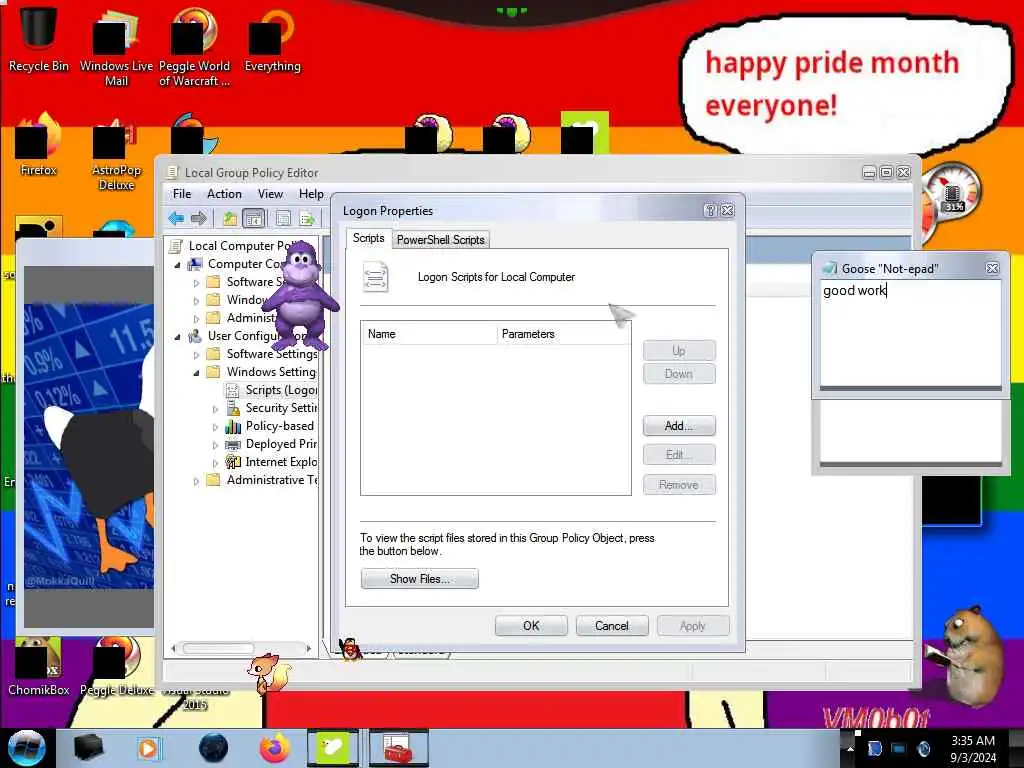Open AstroPop Deluxe desktop icon

(x=116, y=153)
